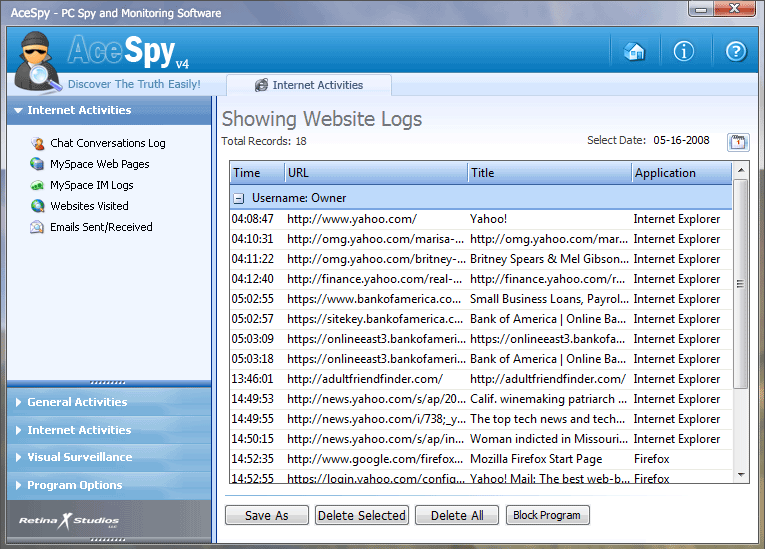765x550 pixels.
Task: Sort by the URL column header
Action: tap(376, 173)
